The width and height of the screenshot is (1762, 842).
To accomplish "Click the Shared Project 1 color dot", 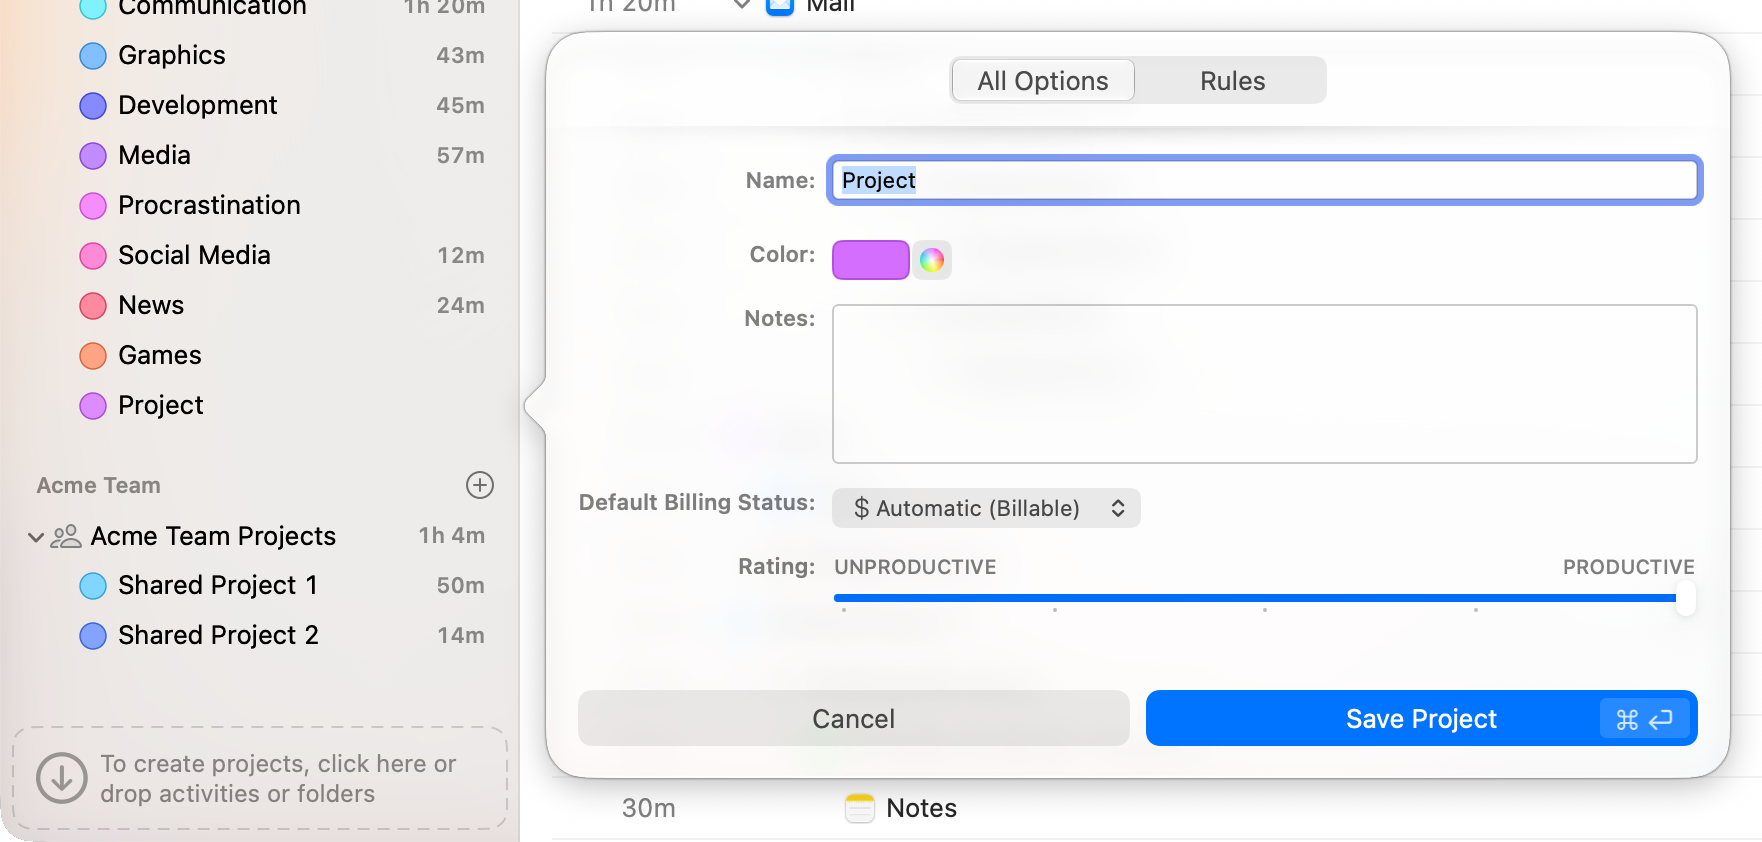I will coord(93,586).
